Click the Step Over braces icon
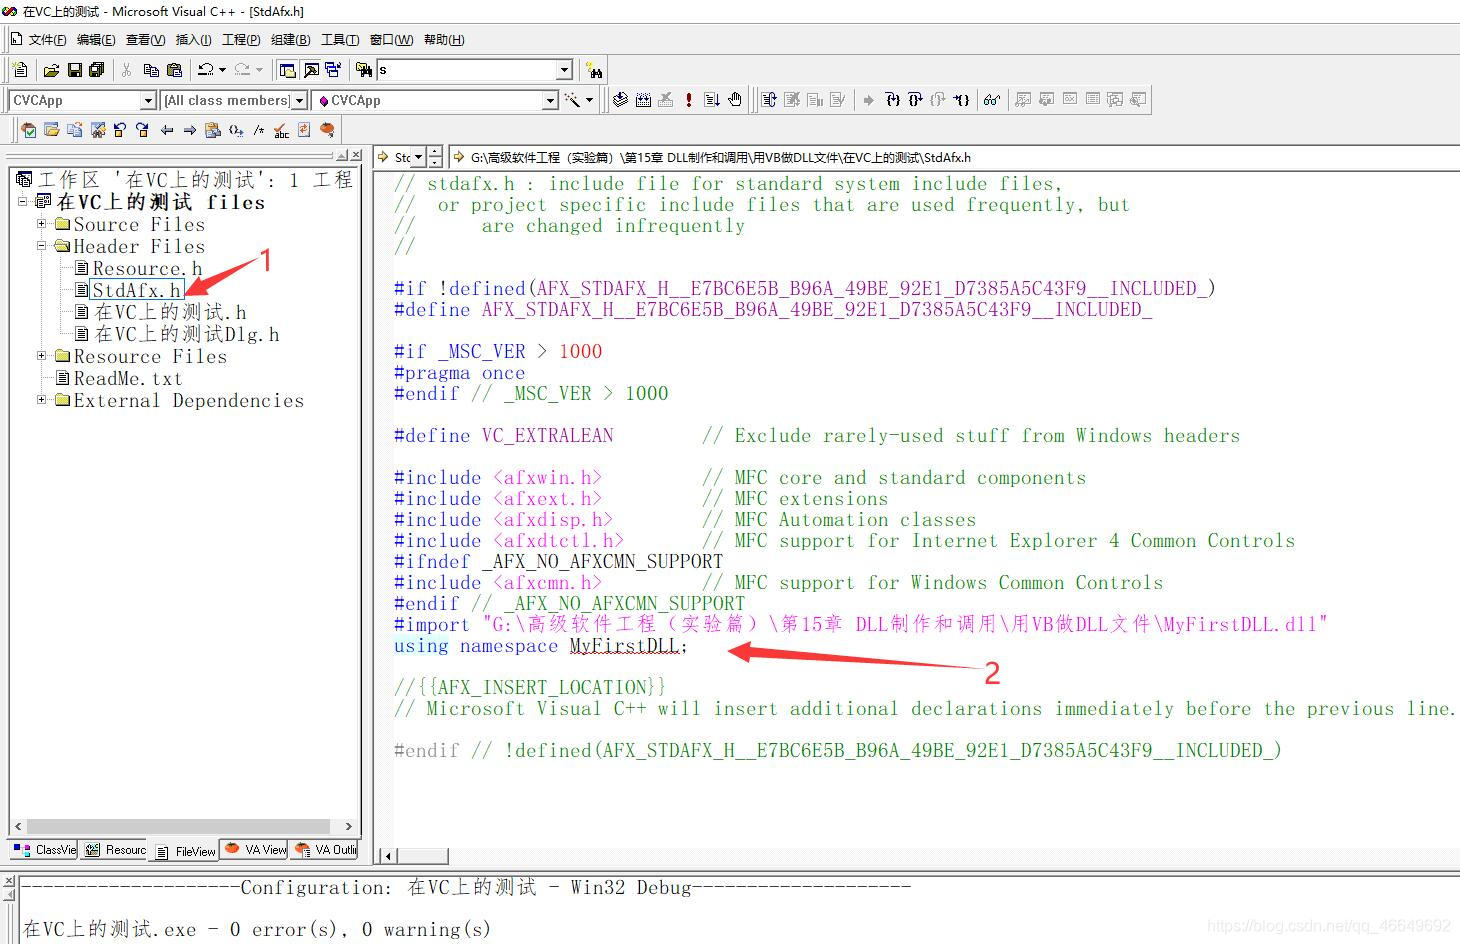Image resolution: width=1460 pixels, height=944 pixels. coord(915,100)
